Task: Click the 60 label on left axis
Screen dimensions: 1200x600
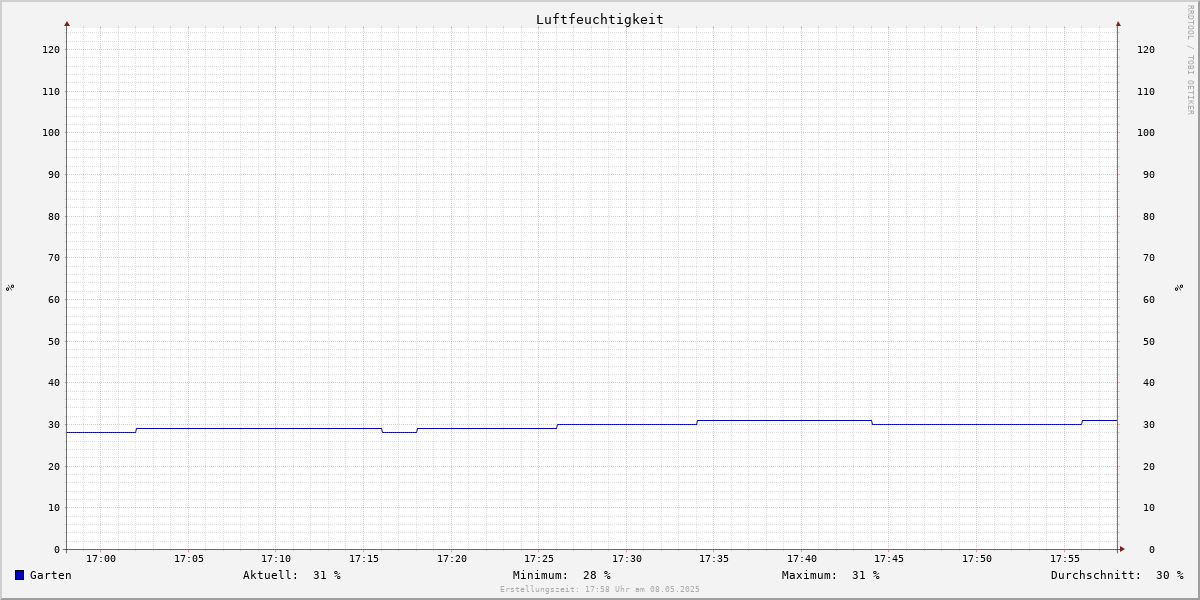Action: [54, 299]
